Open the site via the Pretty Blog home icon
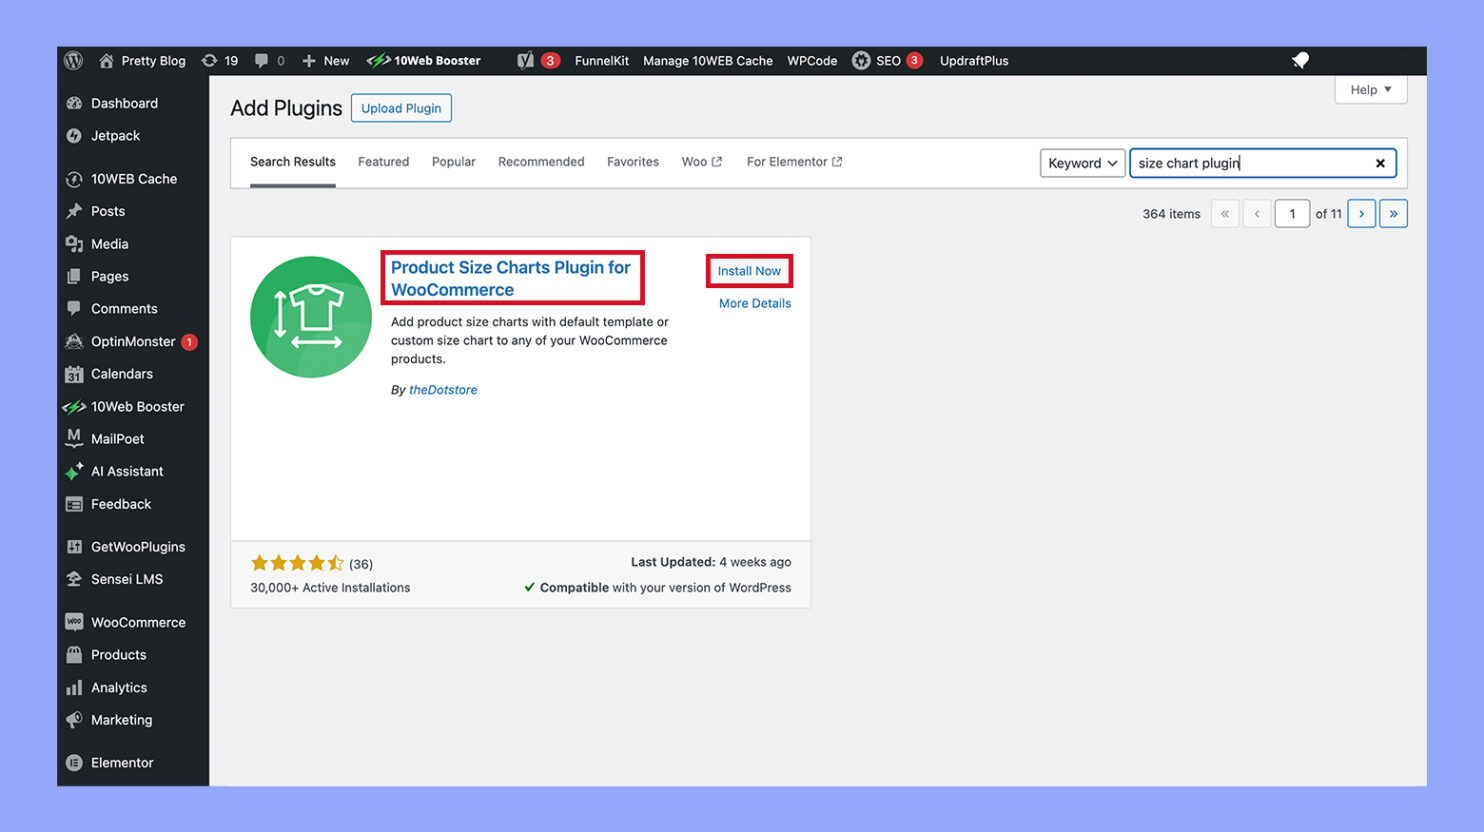 141,61
